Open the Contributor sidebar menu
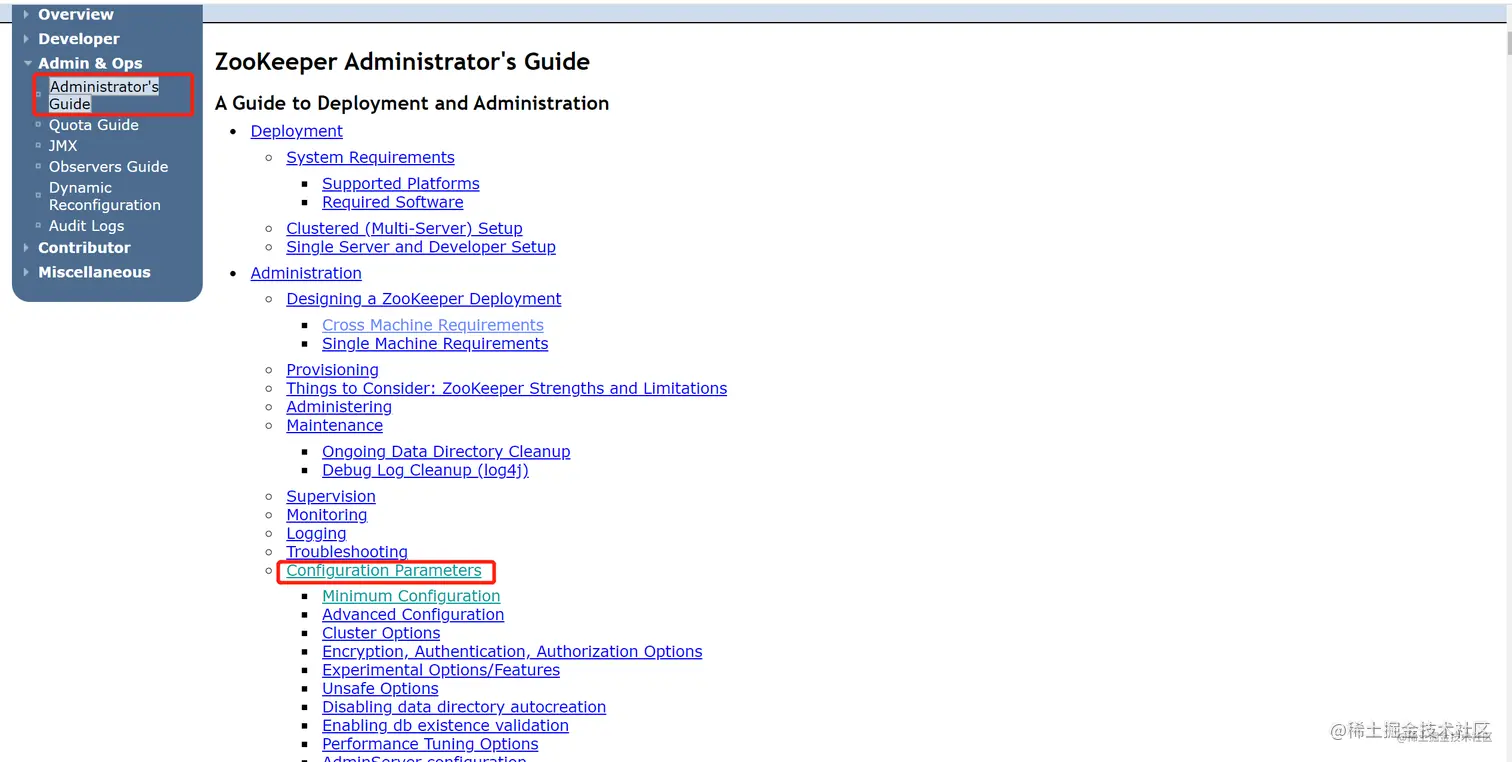 click(84, 248)
